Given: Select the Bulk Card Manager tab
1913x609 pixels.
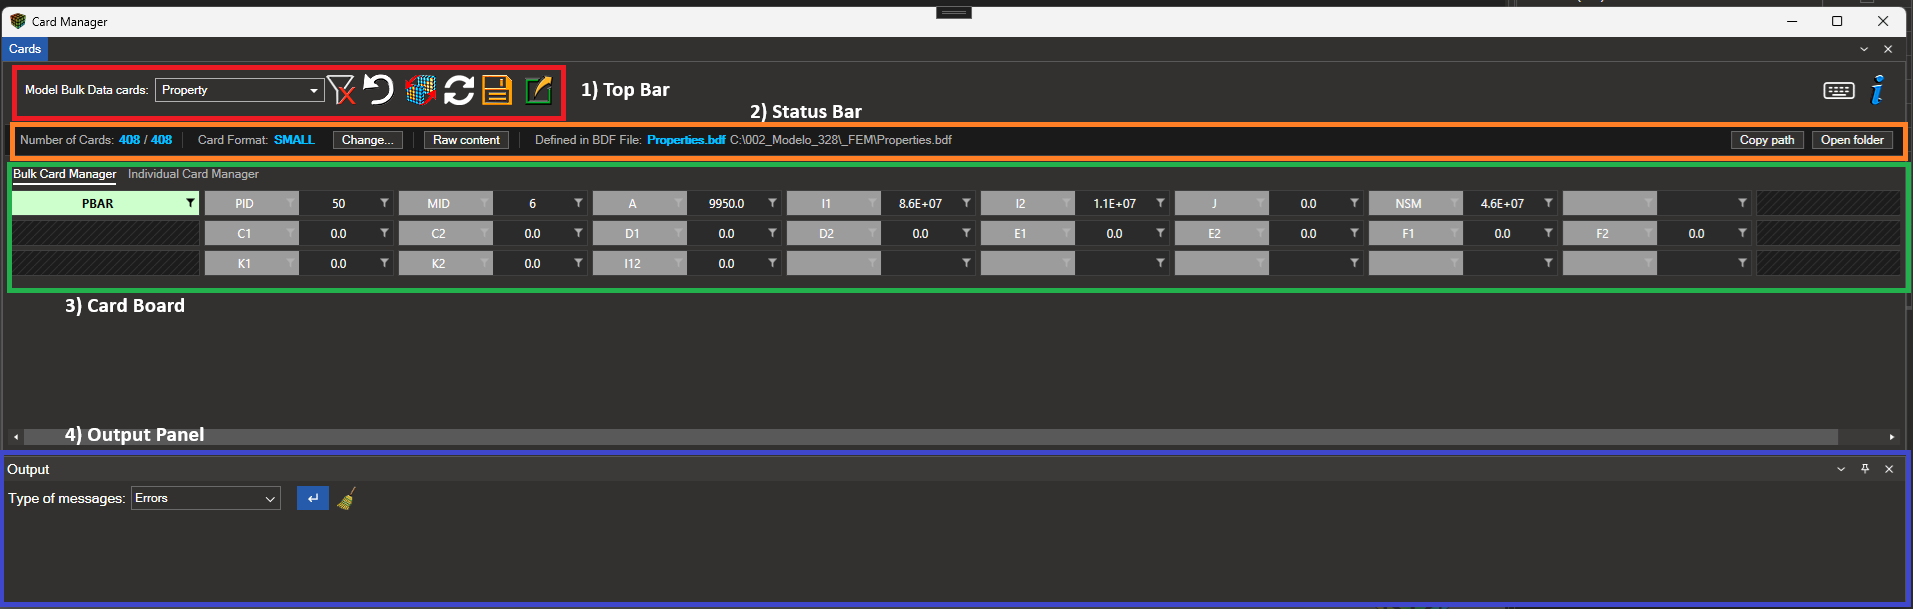Looking at the screenshot, I should (65, 174).
